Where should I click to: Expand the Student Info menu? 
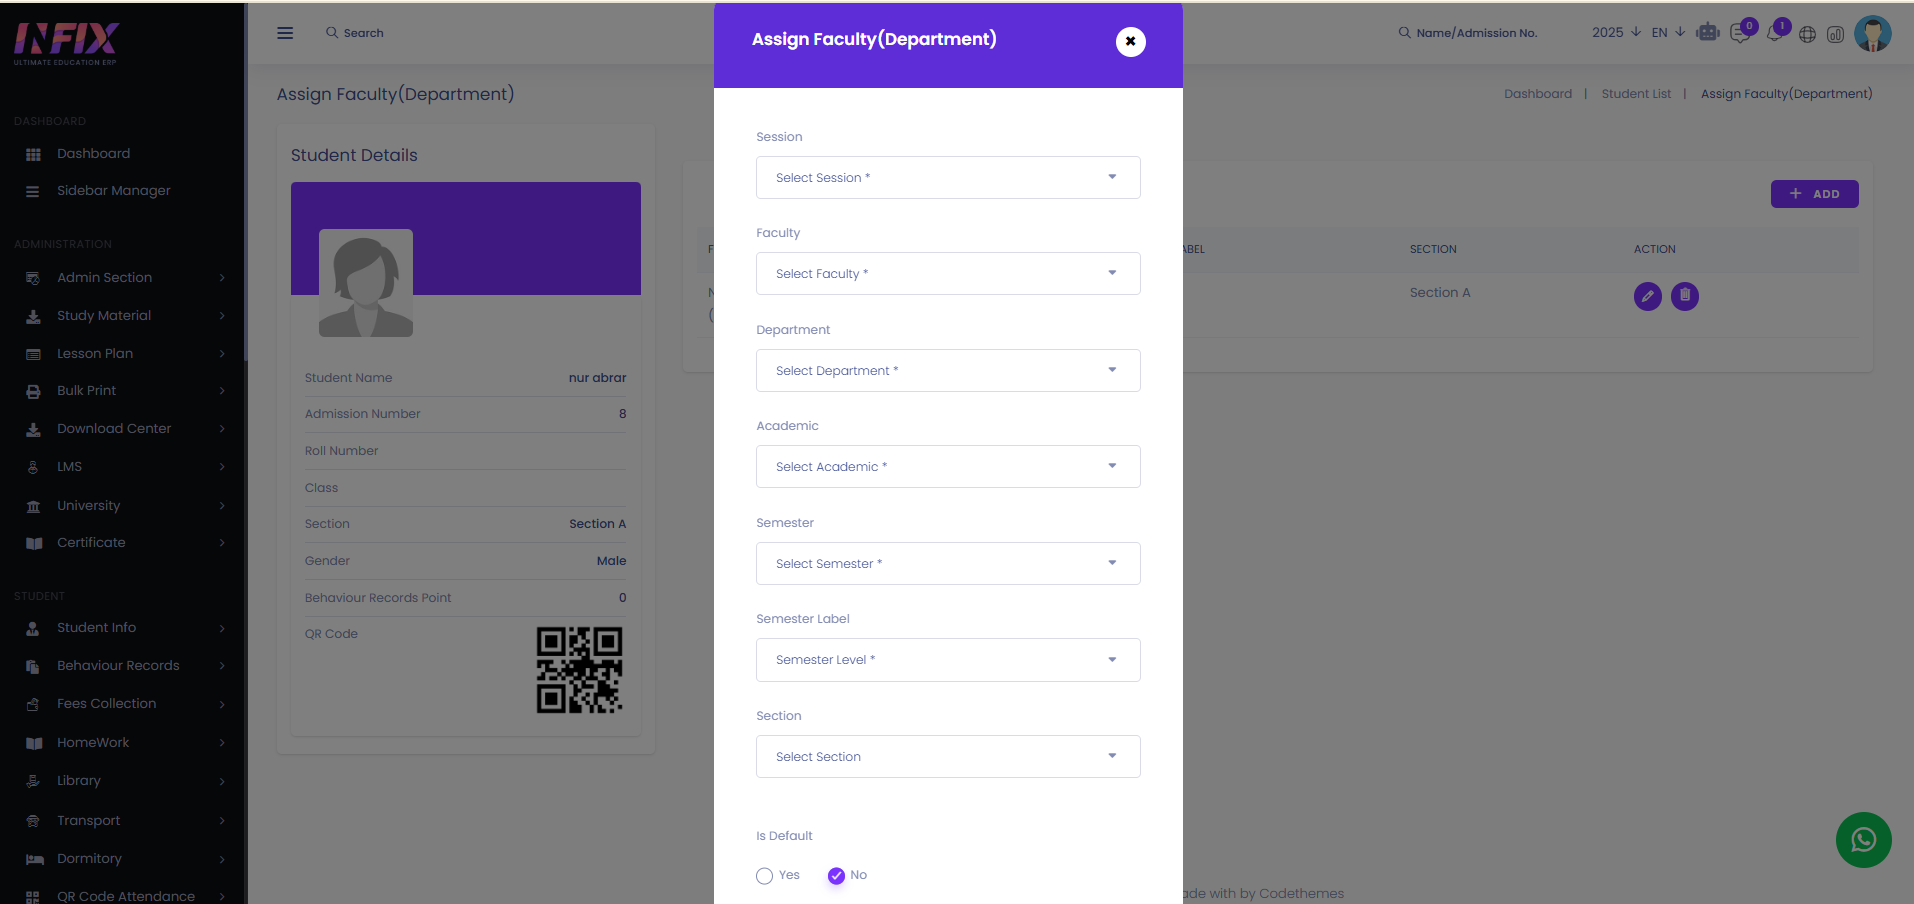point(125,627)
